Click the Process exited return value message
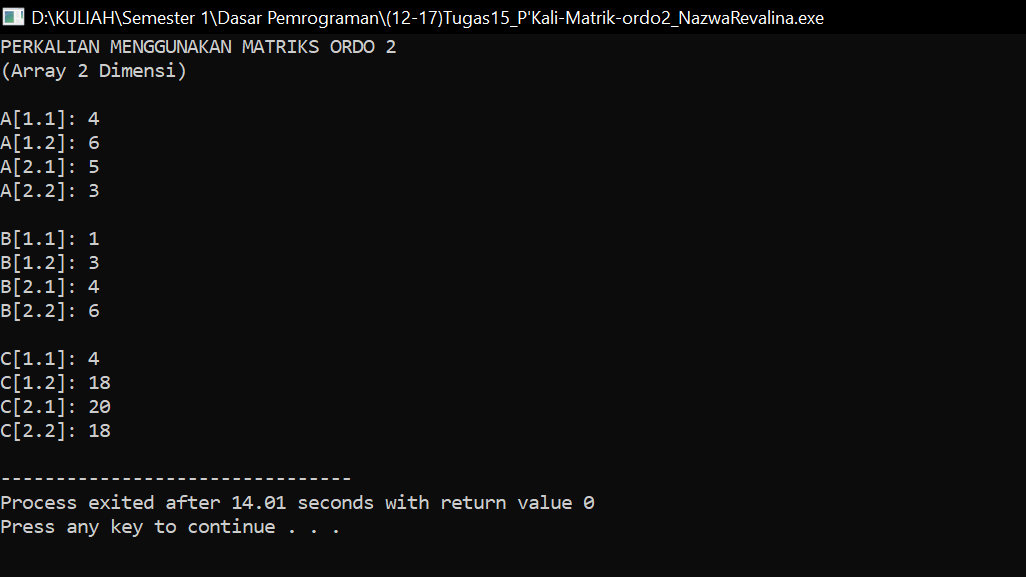Image resolution: width=1026 pixels, height=577 pixels. coord(296,502)
